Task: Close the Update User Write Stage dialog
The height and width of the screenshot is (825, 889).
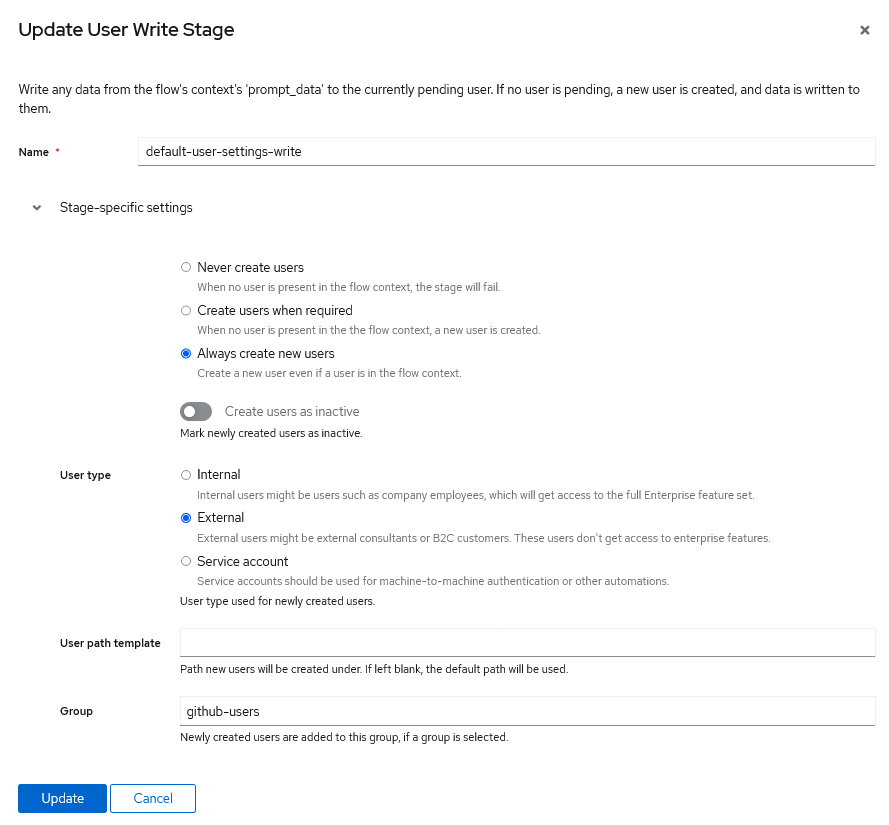Action: pos(864,30)
